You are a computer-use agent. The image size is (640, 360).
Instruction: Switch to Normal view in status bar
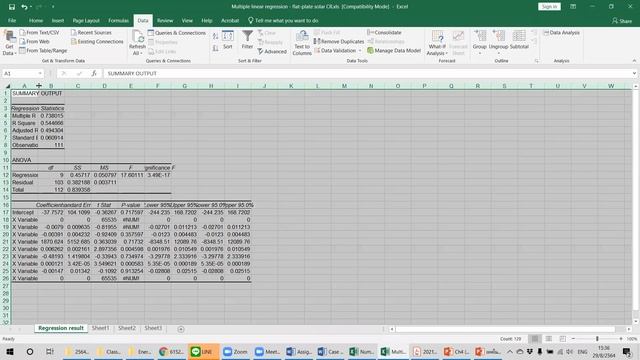(534, 339)
